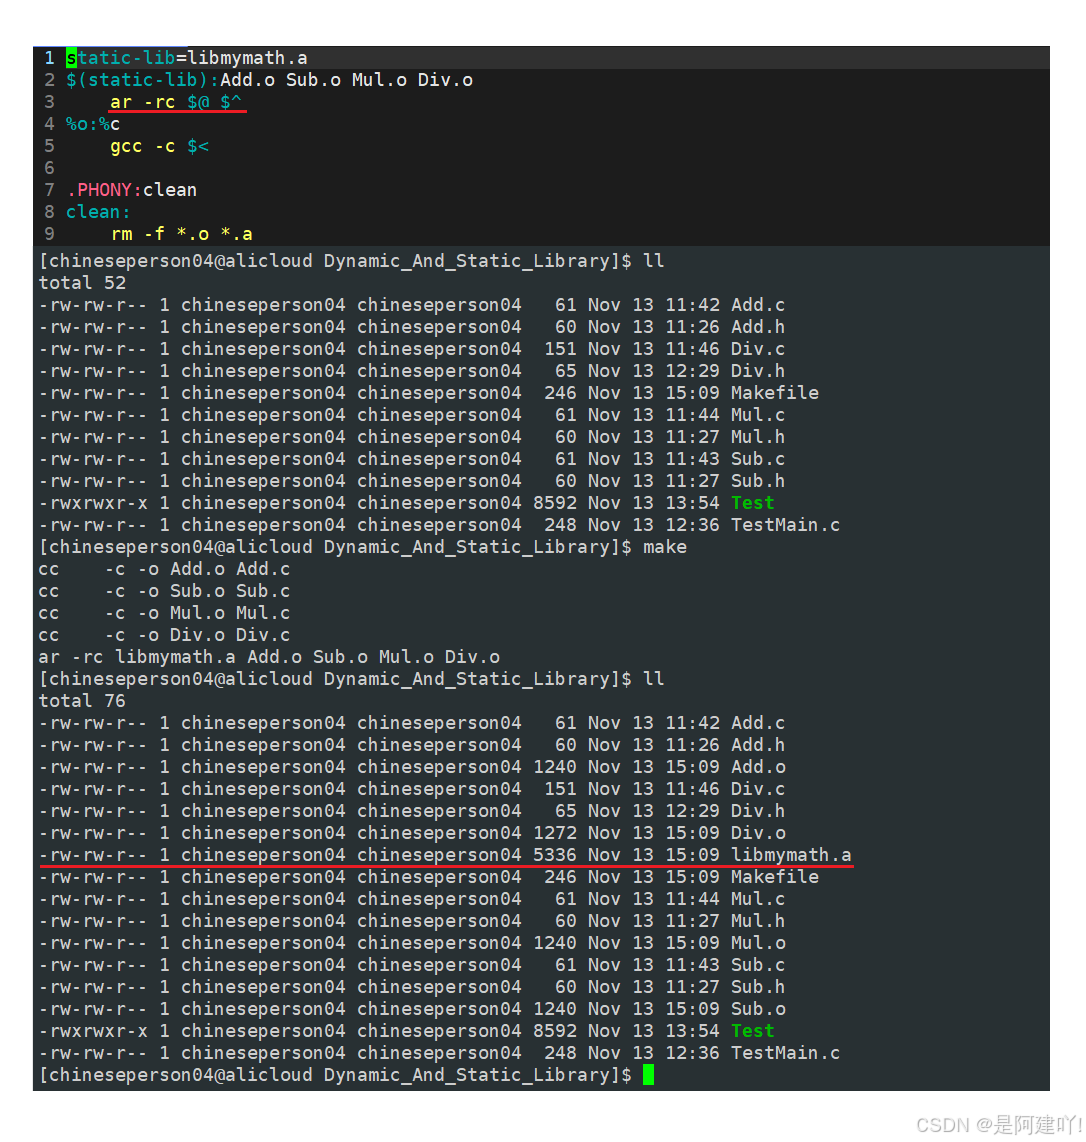
Task: Click green 'Test' in the first listing
Action: [752, 503]
